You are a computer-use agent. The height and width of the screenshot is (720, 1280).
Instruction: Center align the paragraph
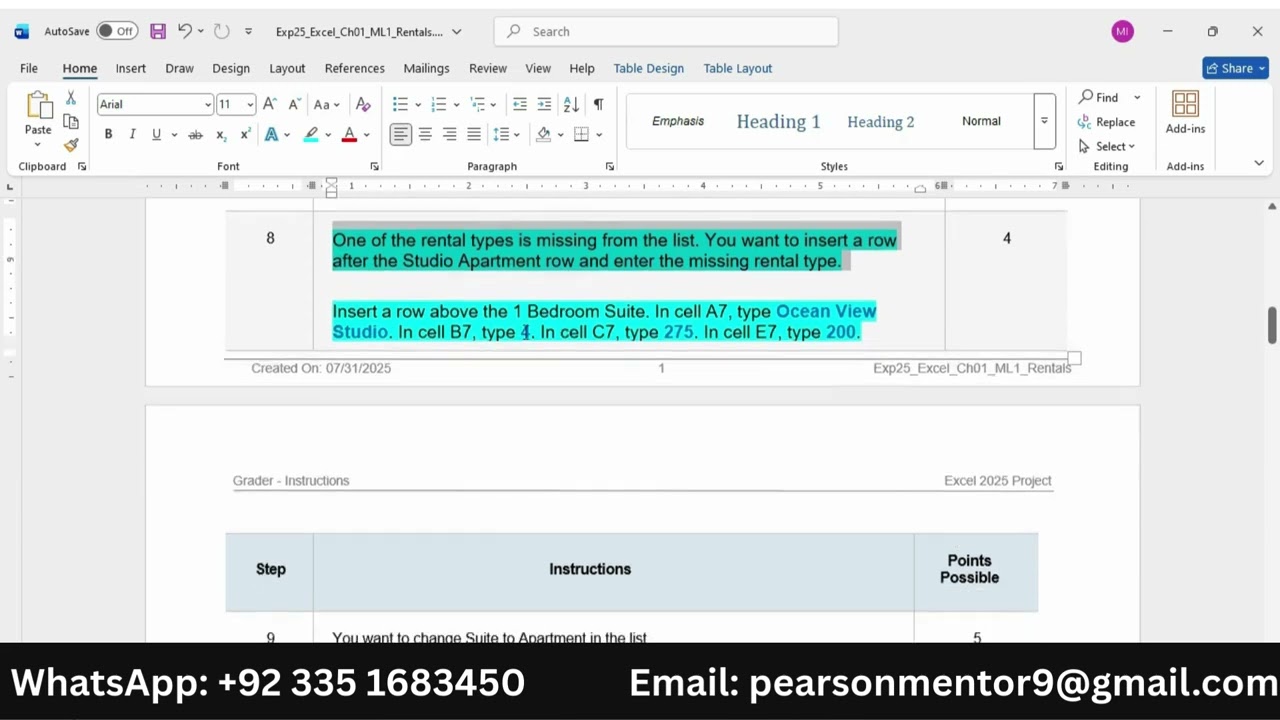click(x=425, y=134)
